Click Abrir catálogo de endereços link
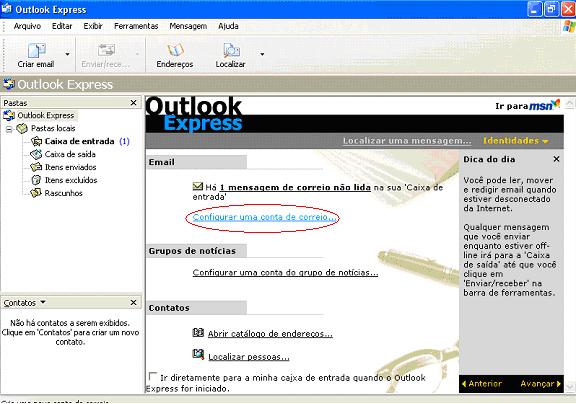This screenshot has height=404, width=576. coord(270,334)
